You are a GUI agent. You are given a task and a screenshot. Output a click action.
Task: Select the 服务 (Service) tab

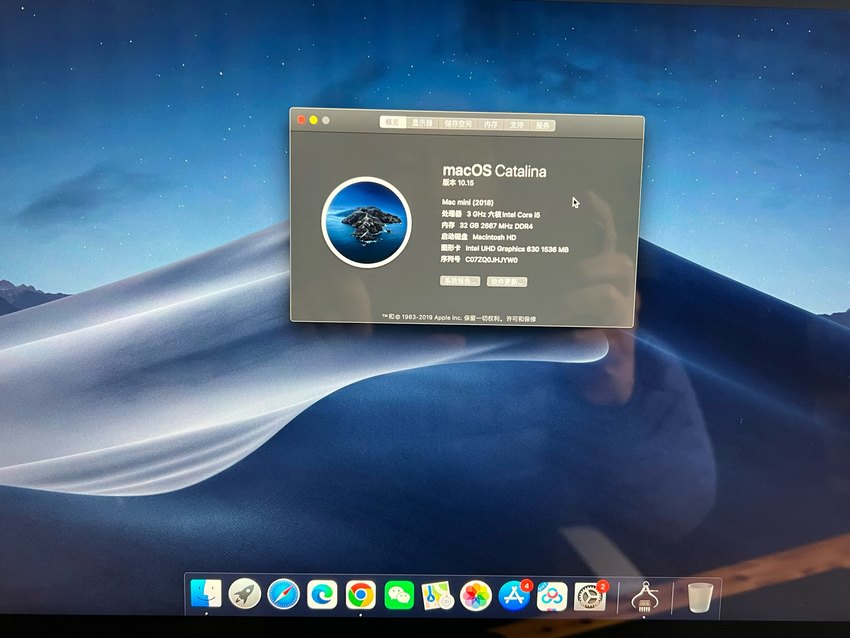pyautogui.click(x=543, y=125)
